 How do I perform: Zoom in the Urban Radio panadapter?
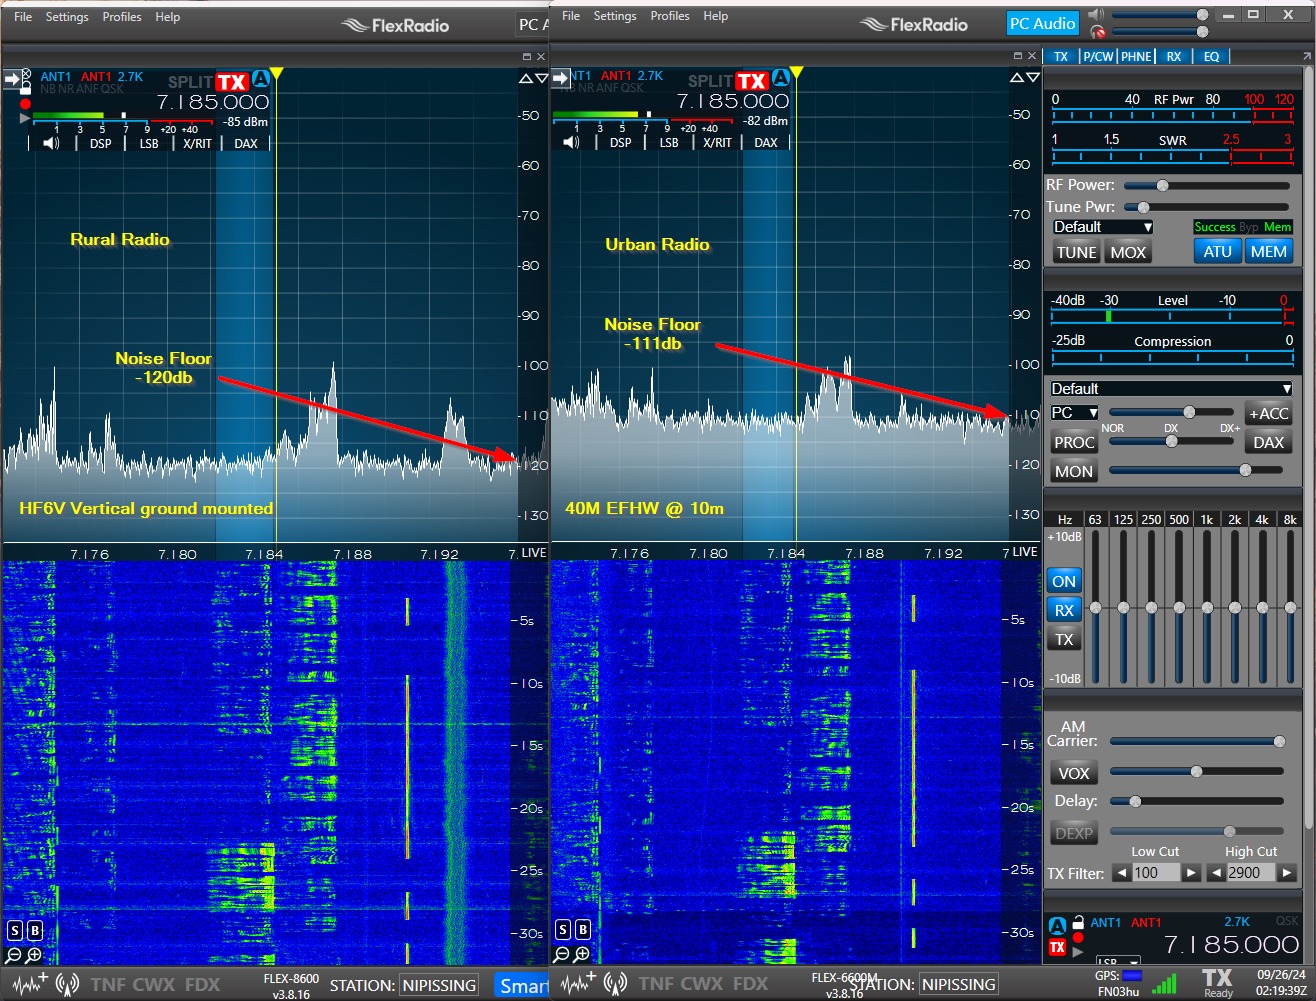[x=582, y=955]
